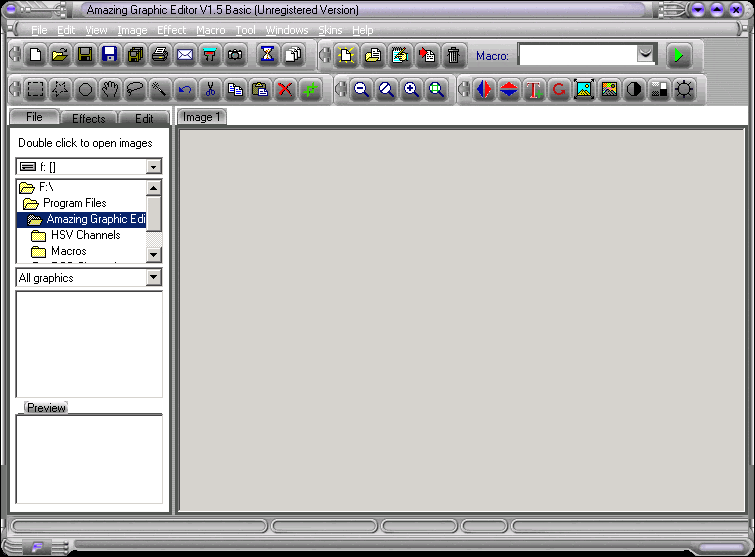Select the ellipse selection tool
755x557 pixels.
click(85, 90)
